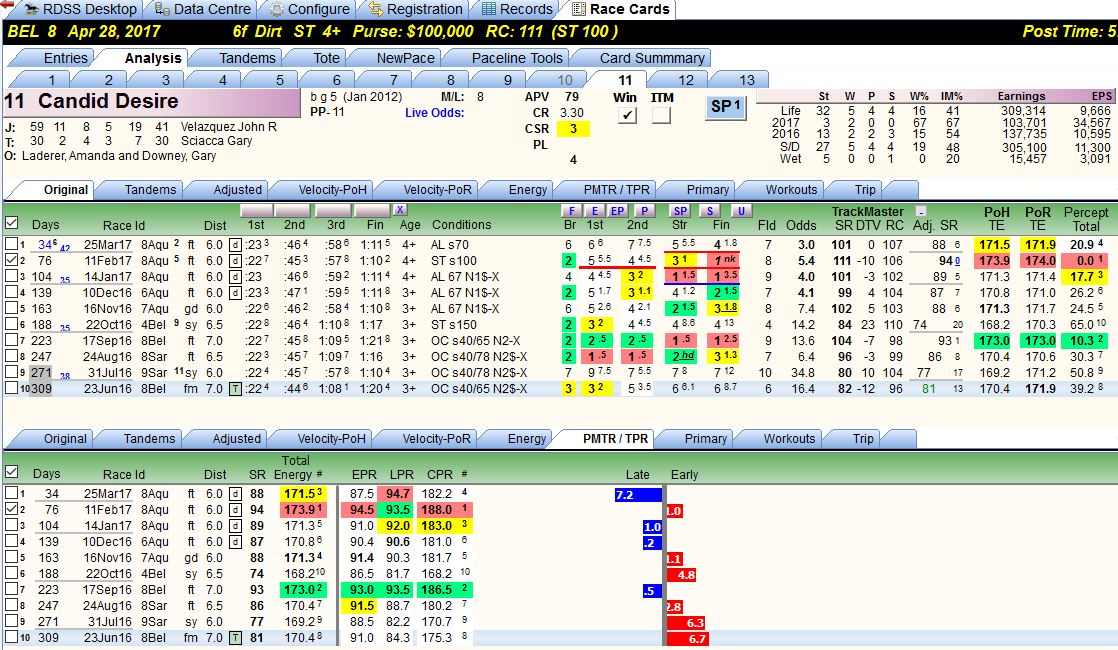Click the red back arrow icon

(7, 4)
